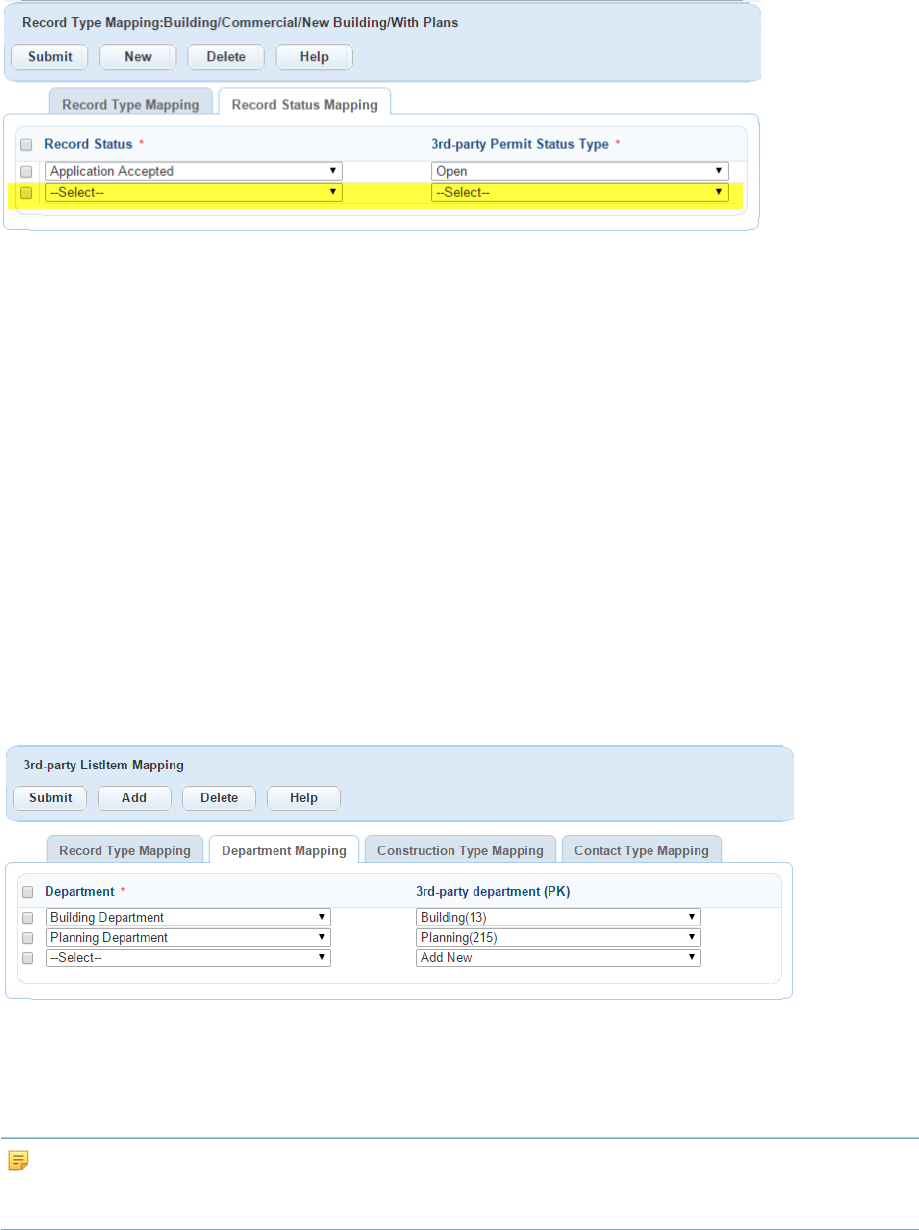
Task: Open the Planning Department dropdown
Action: [x=188, y=937]
